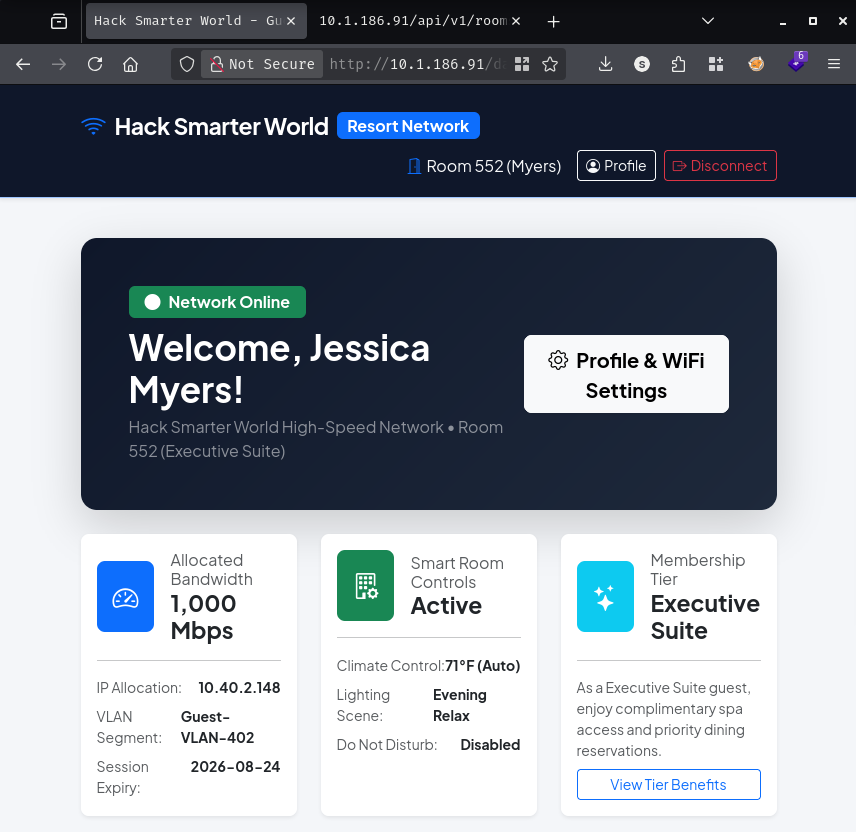This screenshot has height=832, width=856.
Task: Click the Firefox View icon in the tab bar
Action: pyautogui.click(x=59, y=21)
